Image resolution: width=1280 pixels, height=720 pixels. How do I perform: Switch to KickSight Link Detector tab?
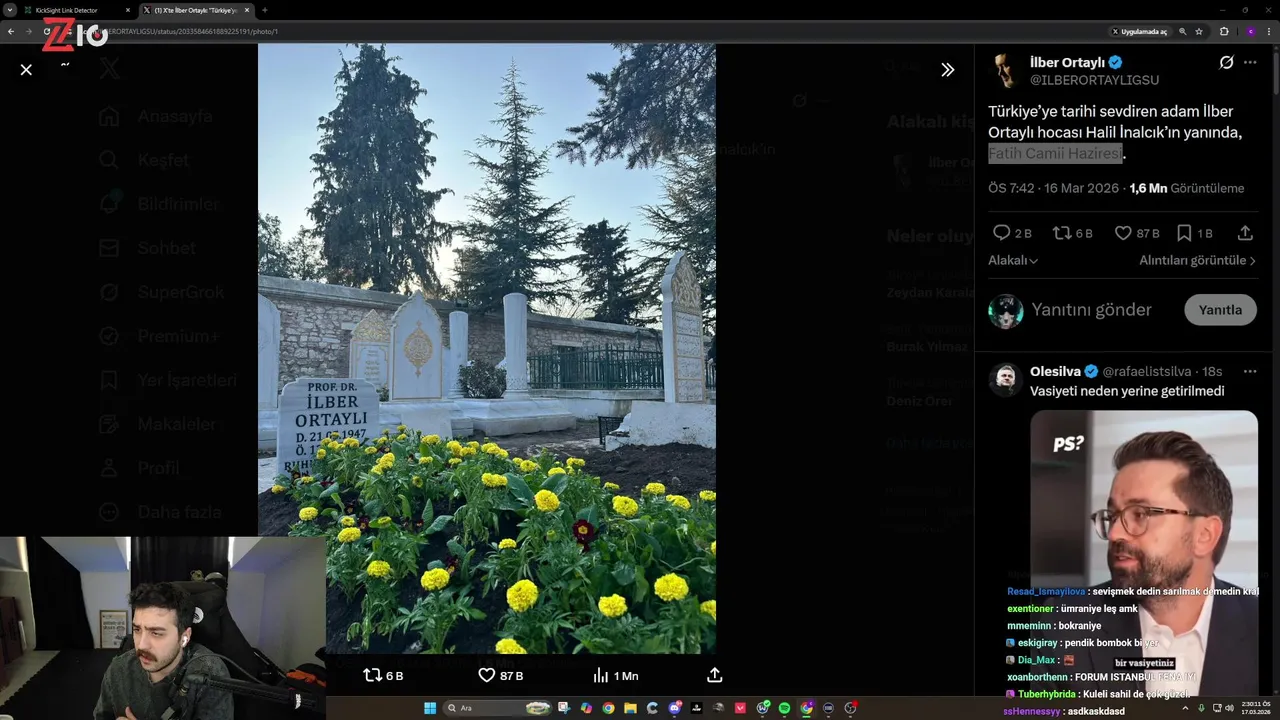pyautogui.click(x=78, y=10)
